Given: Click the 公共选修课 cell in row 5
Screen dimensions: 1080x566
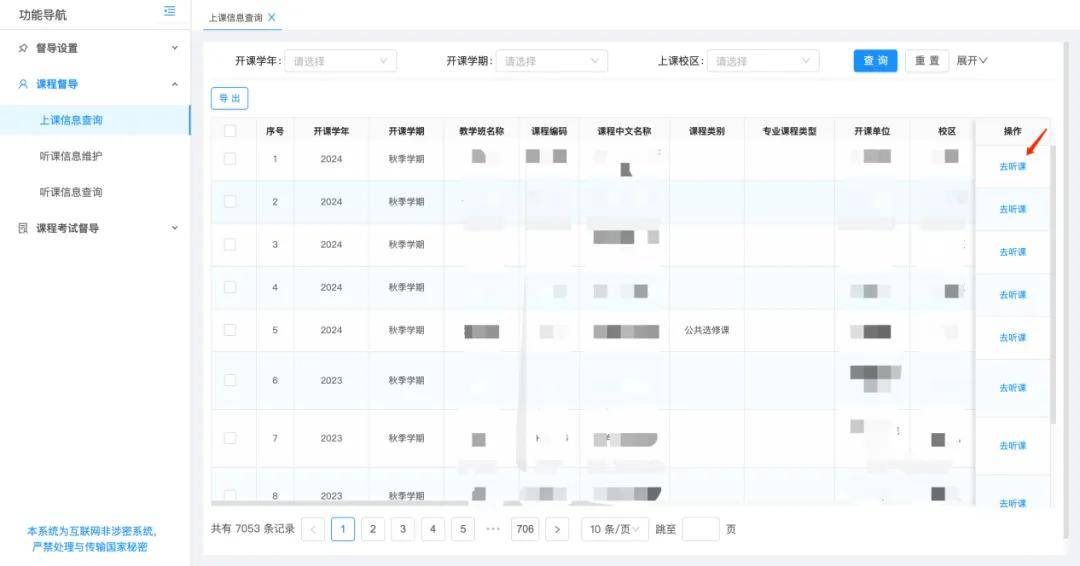Looking at the screenshot, I should pos(707,331).
